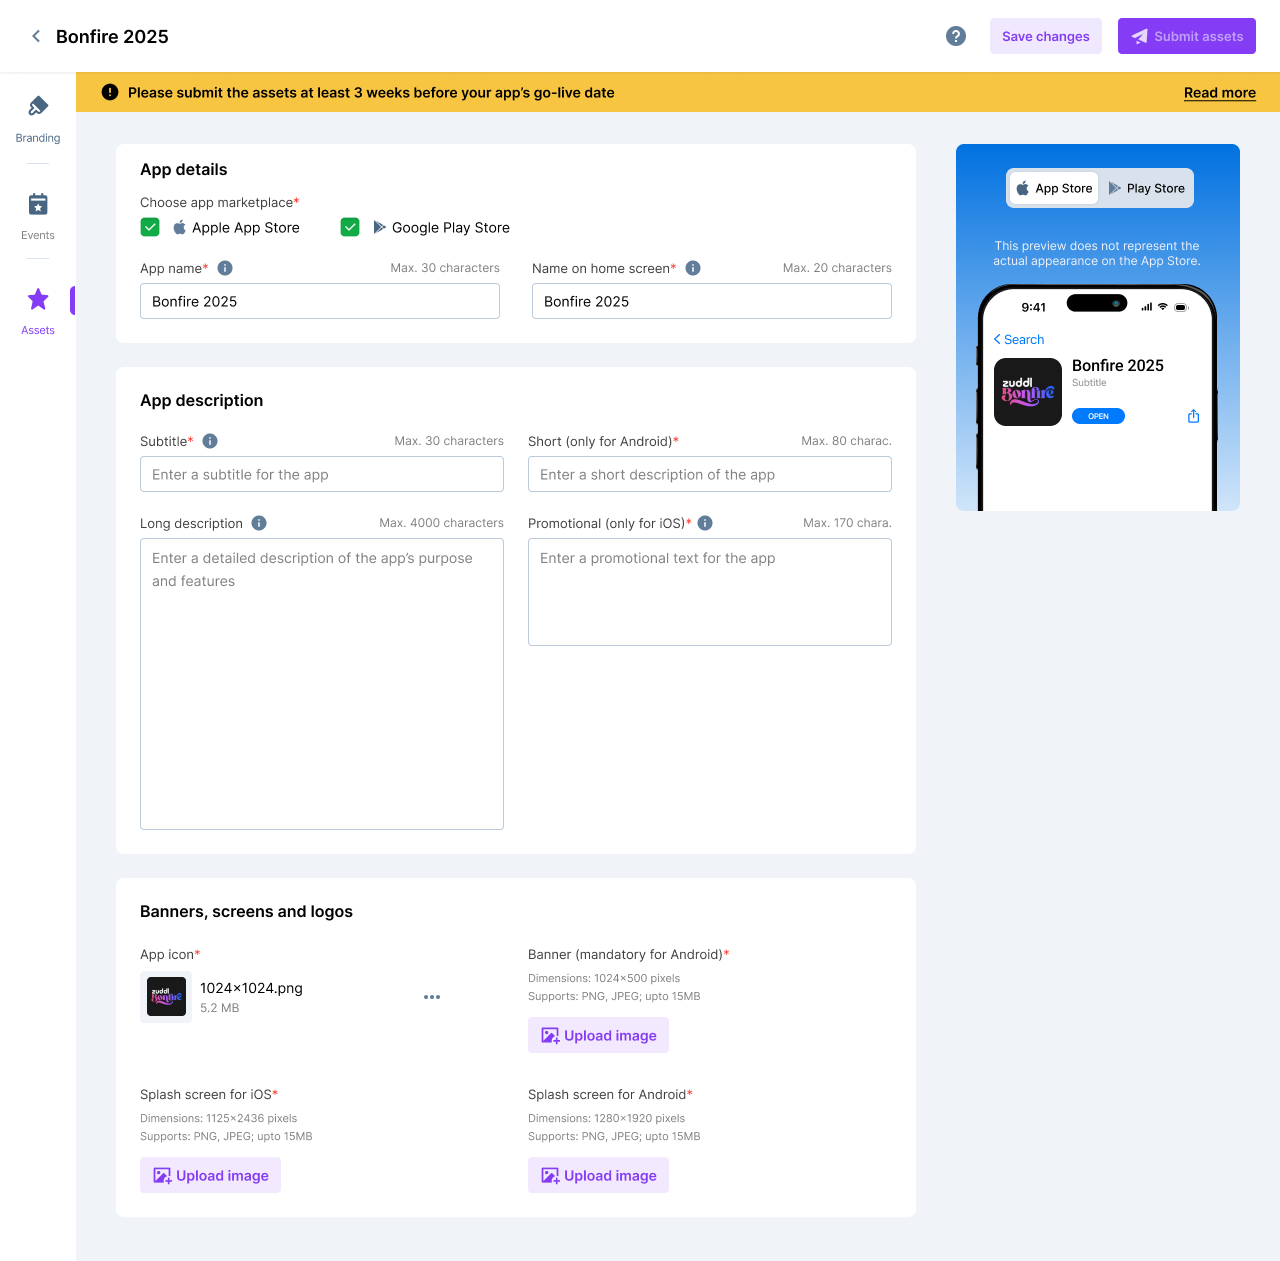Image resolution: width=1280 pixels, height=1261 pixels.
Task: Click the share icon in phone preview
Action: click(1193, 416)
